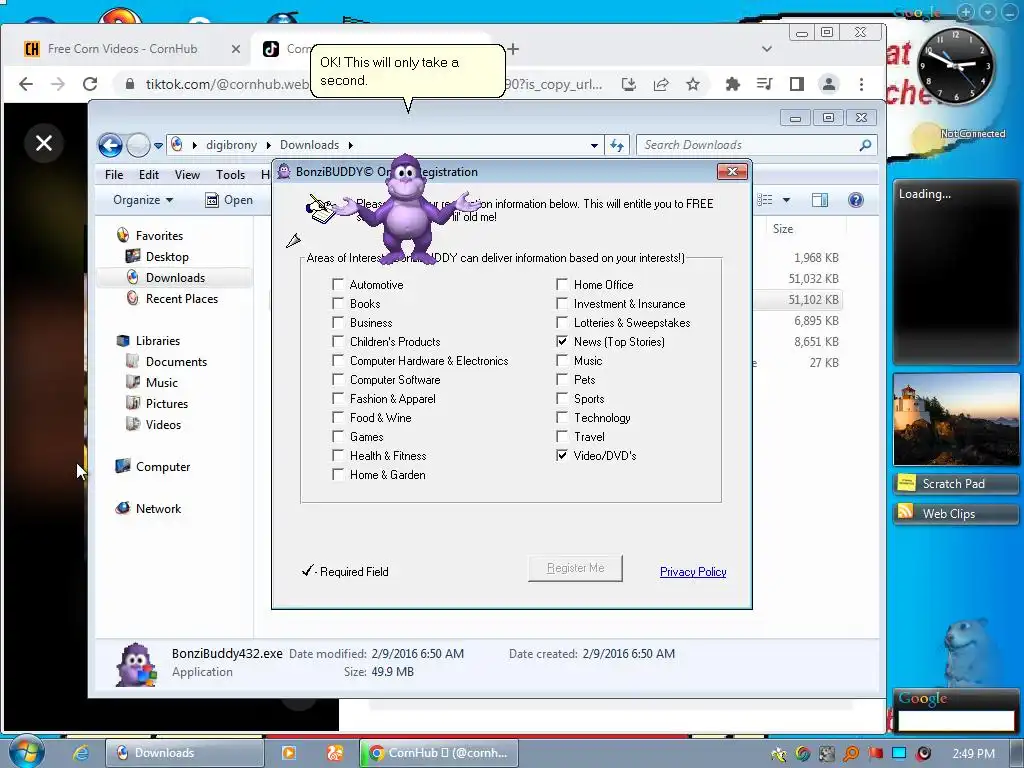Click the share icon in Chrome address bar
The image size is (1024, 768).
coord(661,84)
